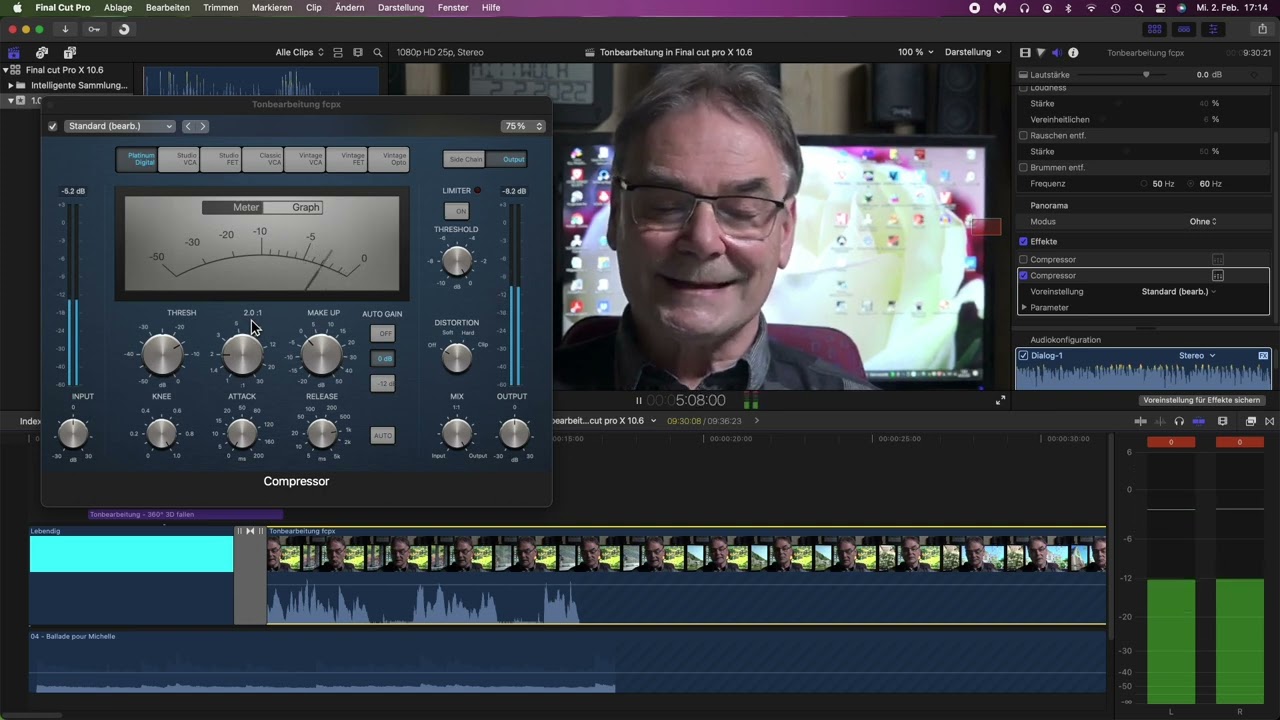This screenshot has width=1280, height=720.
Task: Open the Libraries sidebar clapperboard icon
Action: tap(14, 52)
